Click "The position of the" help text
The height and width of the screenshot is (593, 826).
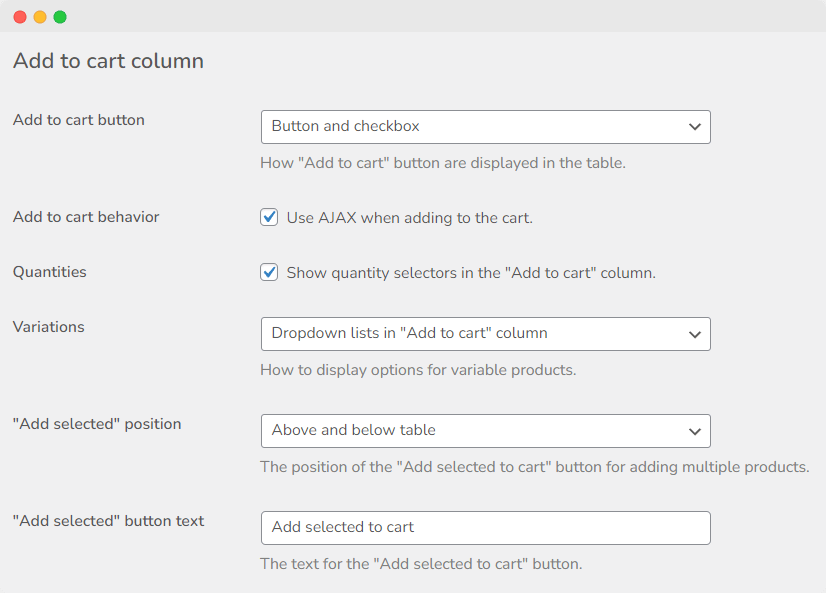(x=535, y=467)
